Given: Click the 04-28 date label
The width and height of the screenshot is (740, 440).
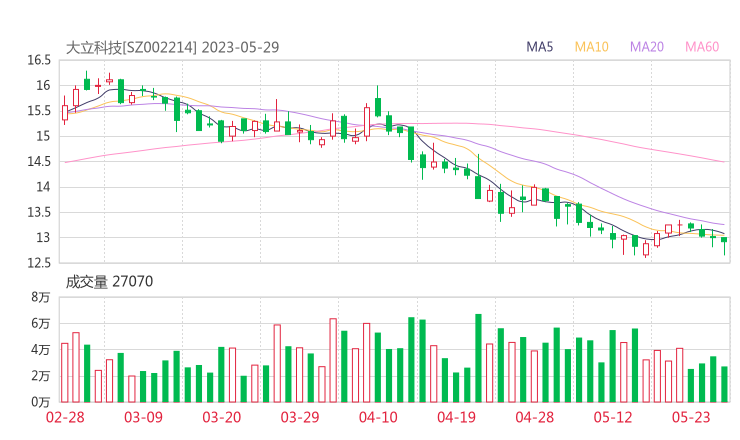Looking at the screenshot, I should tap(535, 417).
